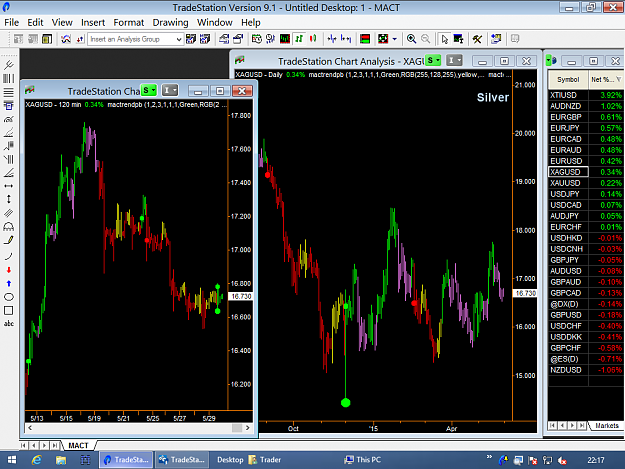625x469 pixels.
Task: Open the Help menu
Action: click(250, 22)
